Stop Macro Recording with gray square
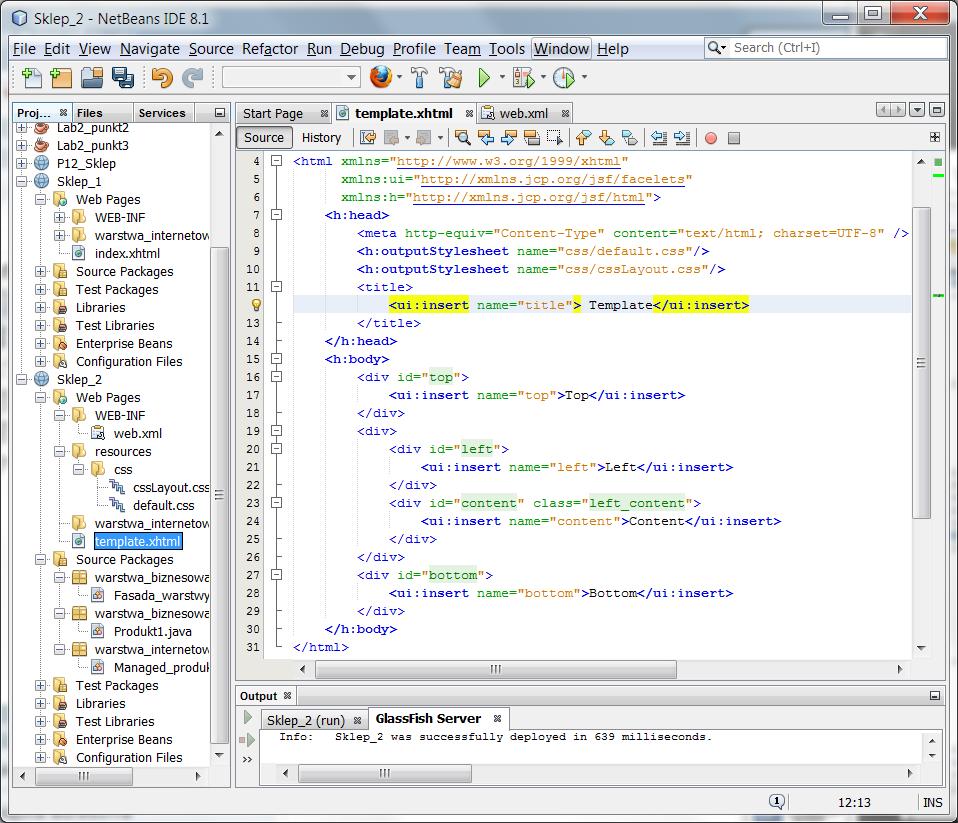Image resolution: width=958 pixels, height=823 pixels. pos(734,139)
